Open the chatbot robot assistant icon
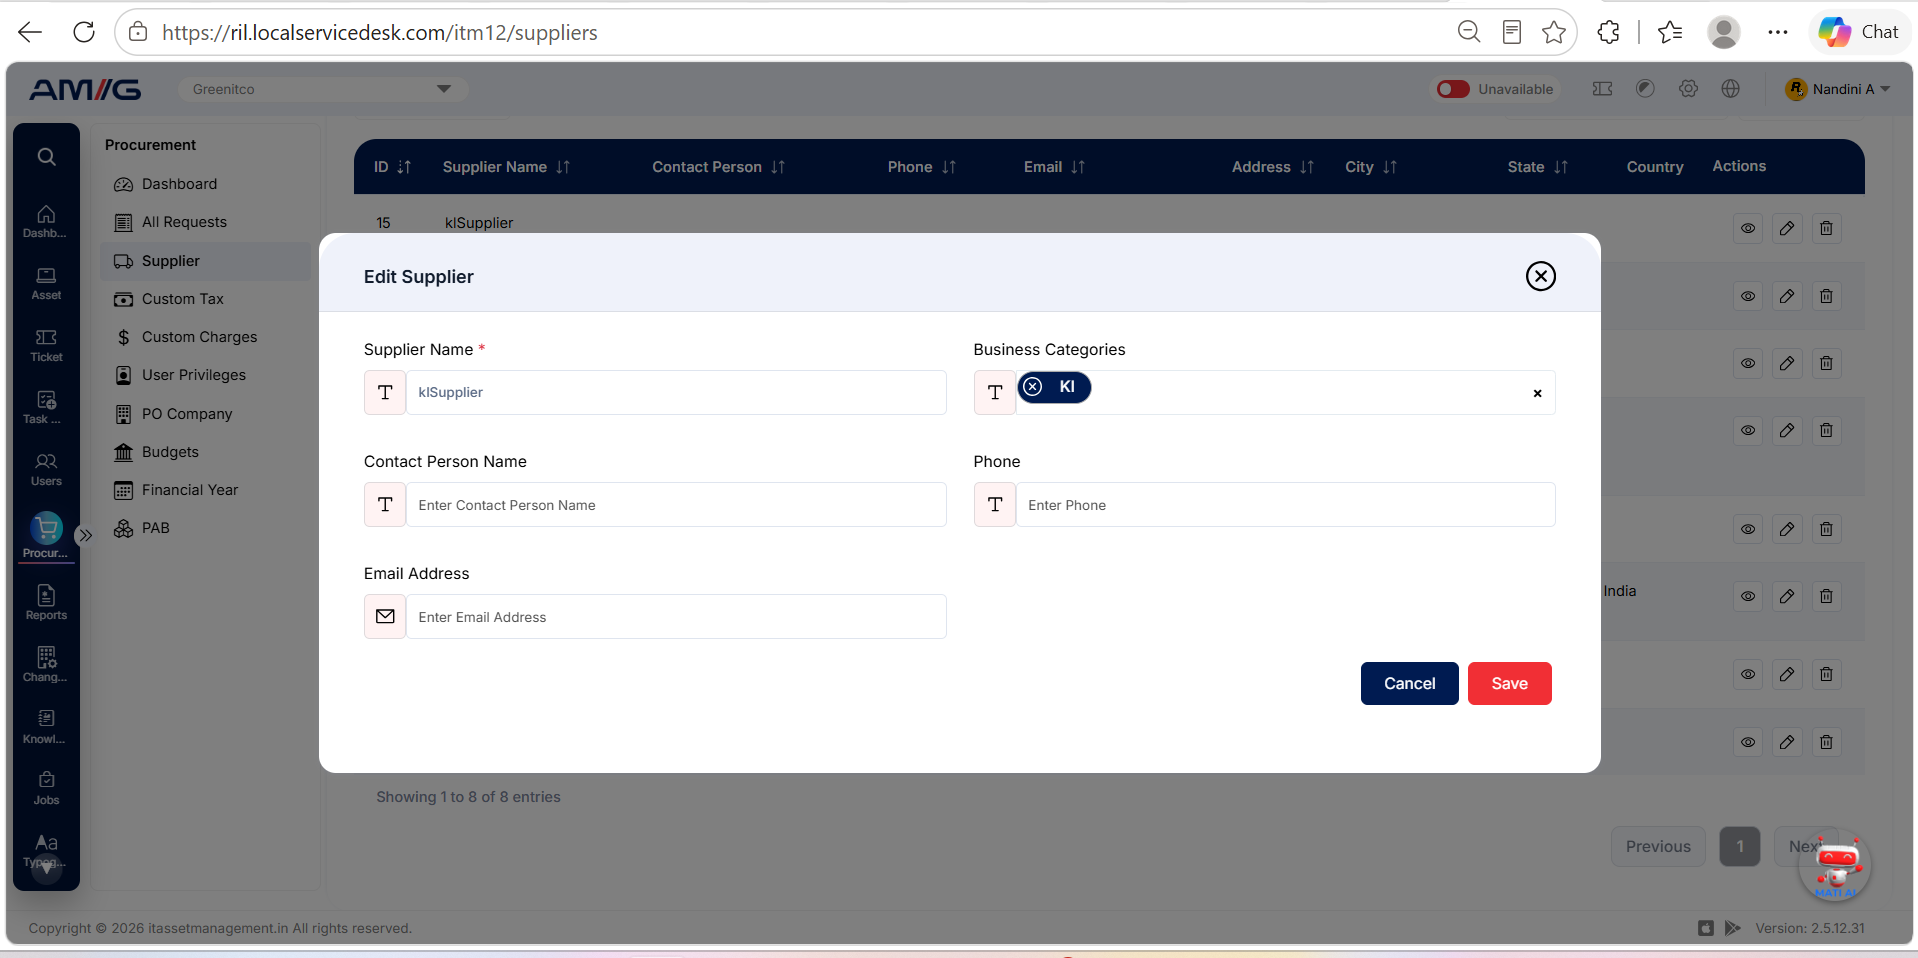Screen dimensions: 1918x958 [1836, 865]
